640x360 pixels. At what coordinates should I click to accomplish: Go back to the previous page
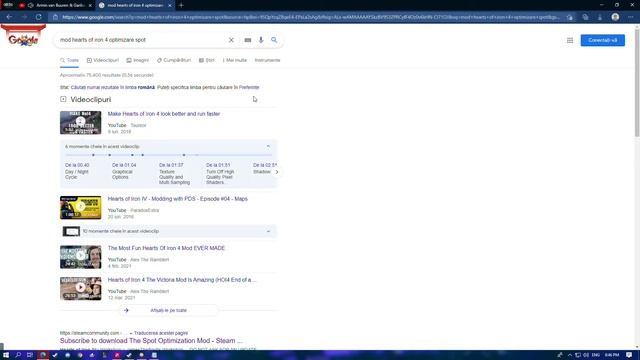pos(9,17)
